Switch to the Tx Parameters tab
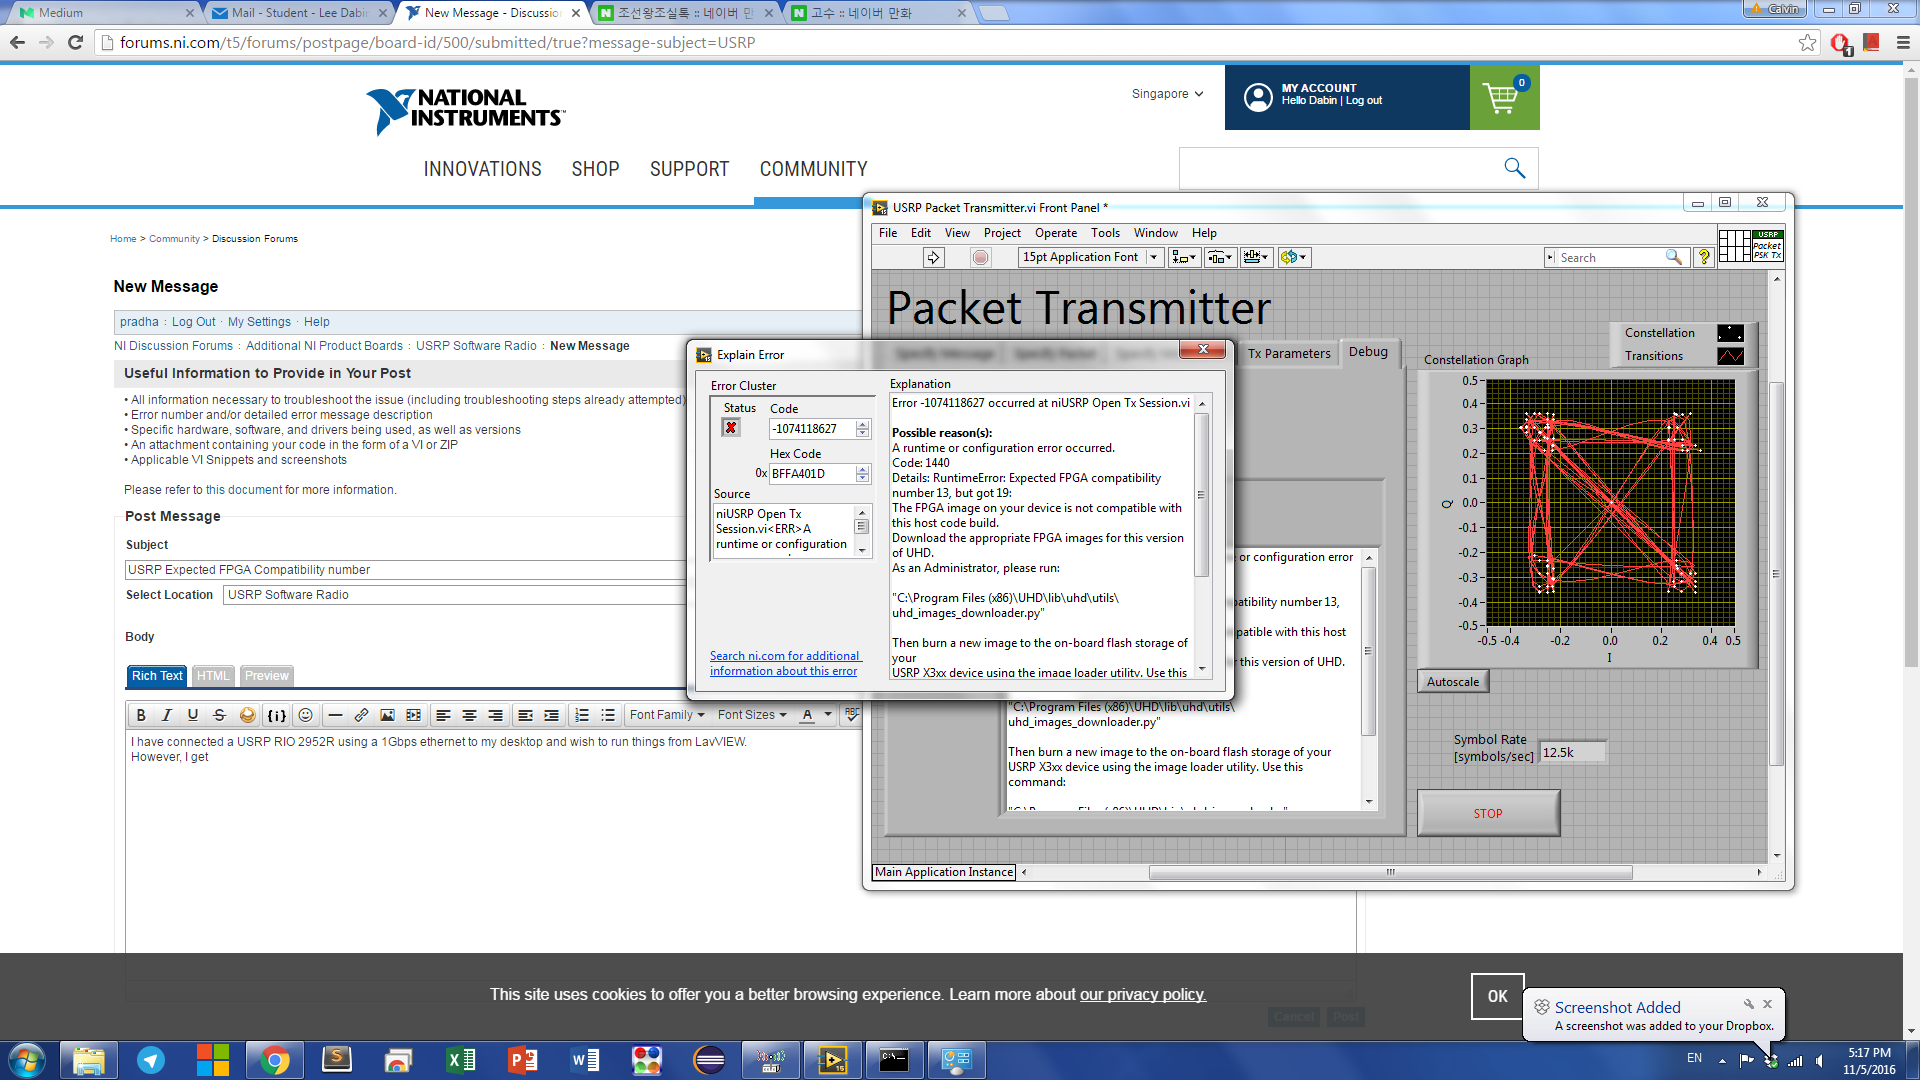Screen dimensions: 1920x1080 [x=1289, y=353]
